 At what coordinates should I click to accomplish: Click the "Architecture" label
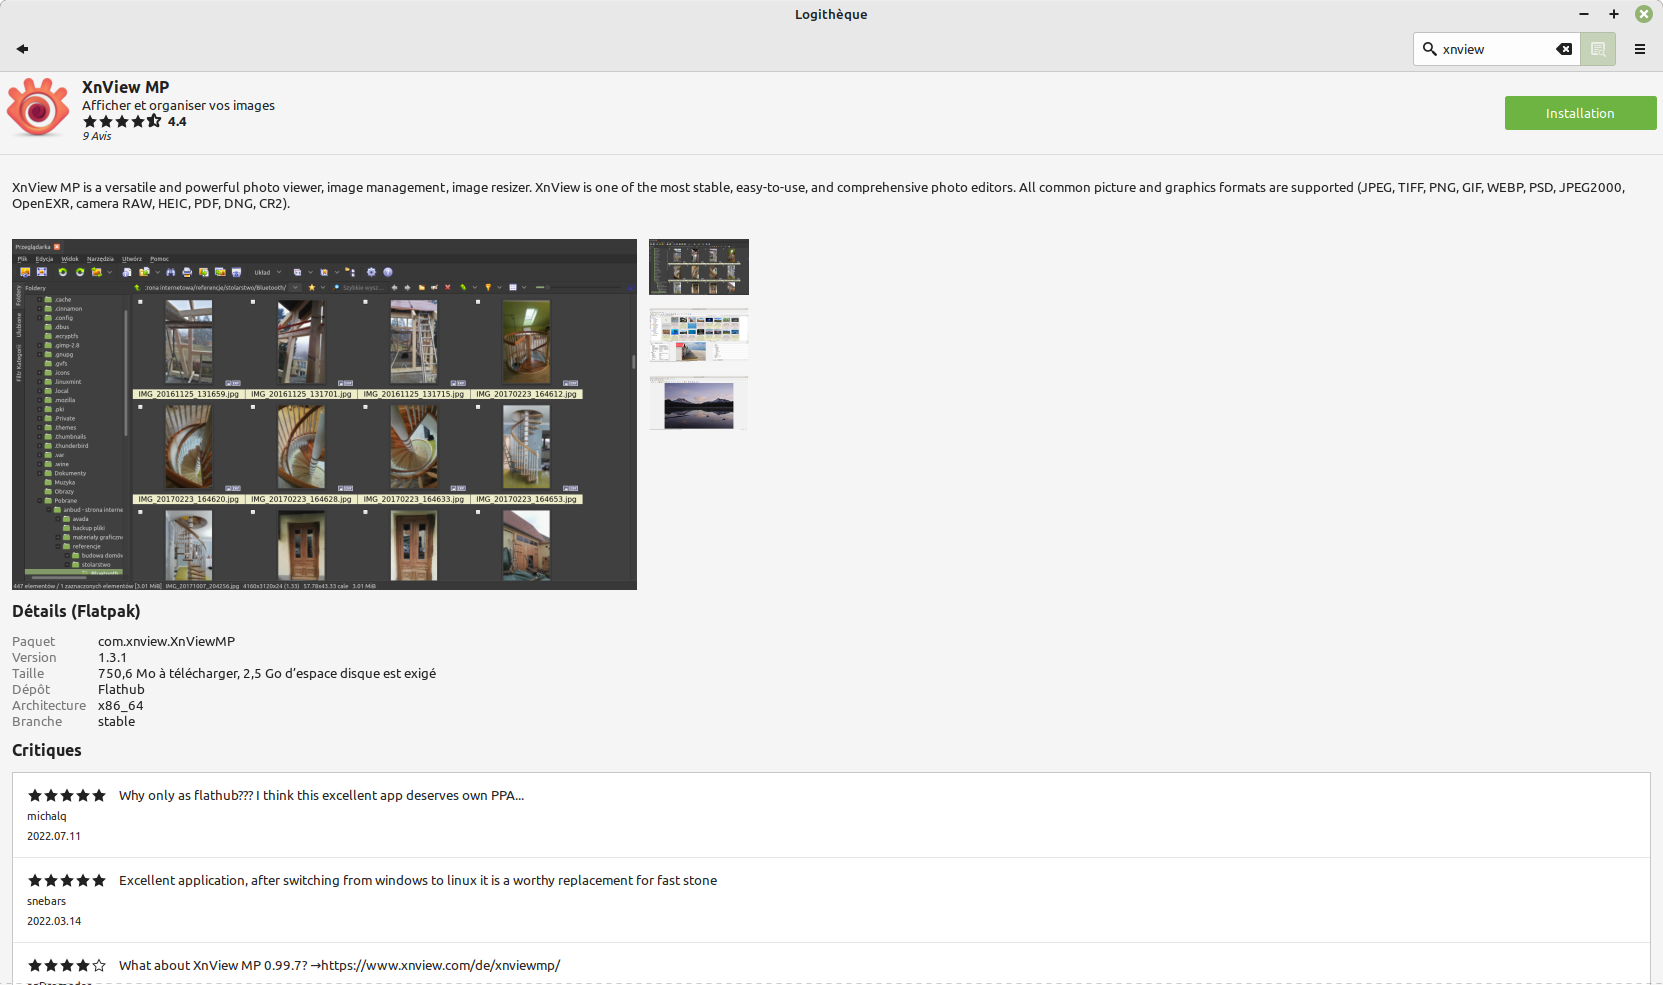(x=49, y=705)
